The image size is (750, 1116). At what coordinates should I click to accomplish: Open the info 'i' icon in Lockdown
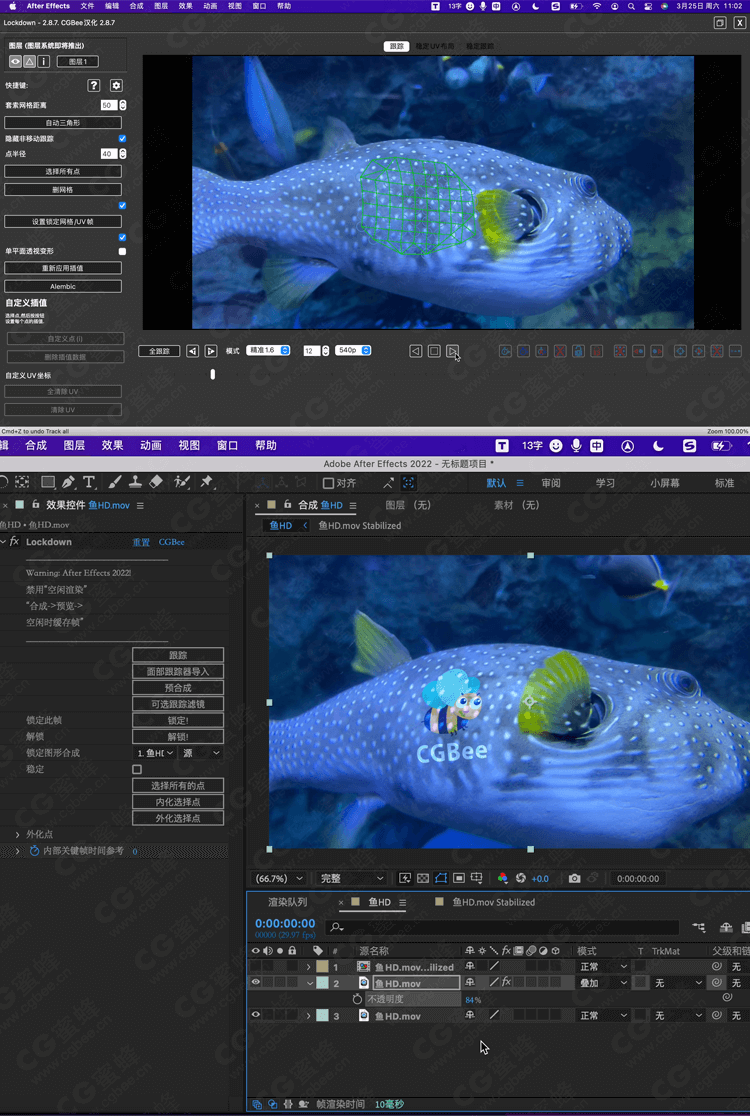point(43,61)
